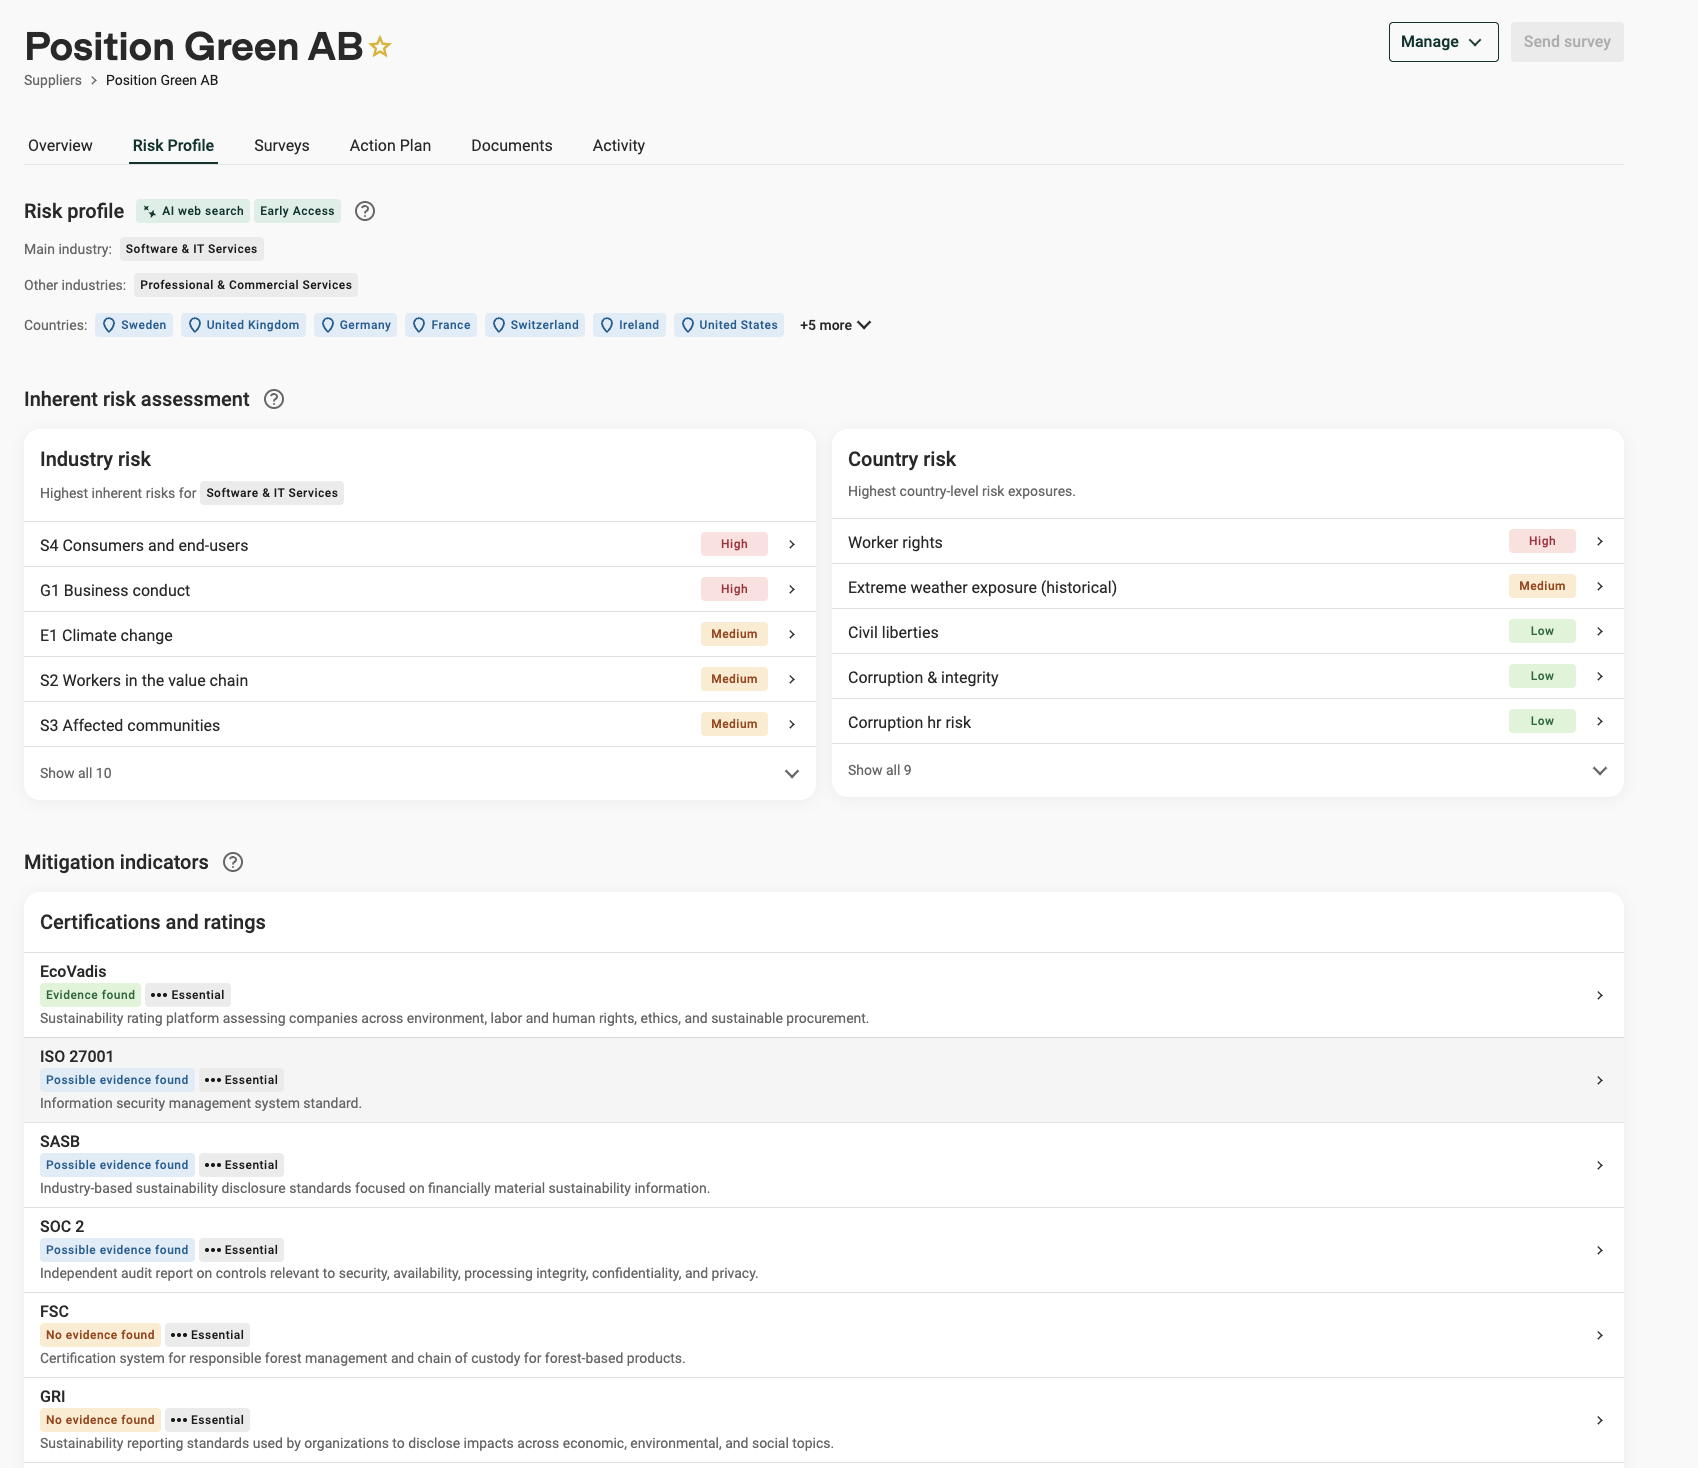Click No evidence found badge under FSC
Screen dimensions: 1698x1468
(x=100, y=1335)
